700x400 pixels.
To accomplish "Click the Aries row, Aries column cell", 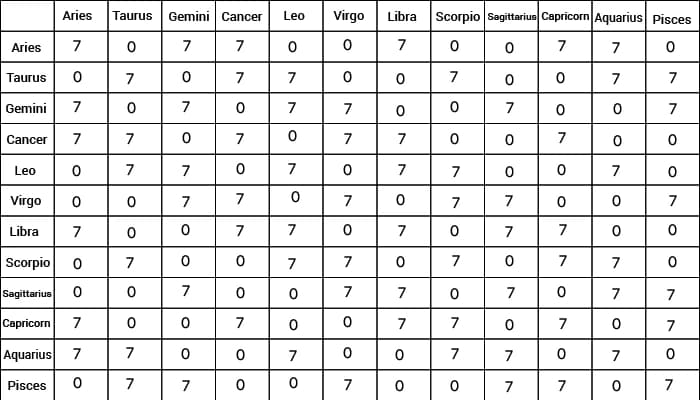I will [x=77, y=47].
